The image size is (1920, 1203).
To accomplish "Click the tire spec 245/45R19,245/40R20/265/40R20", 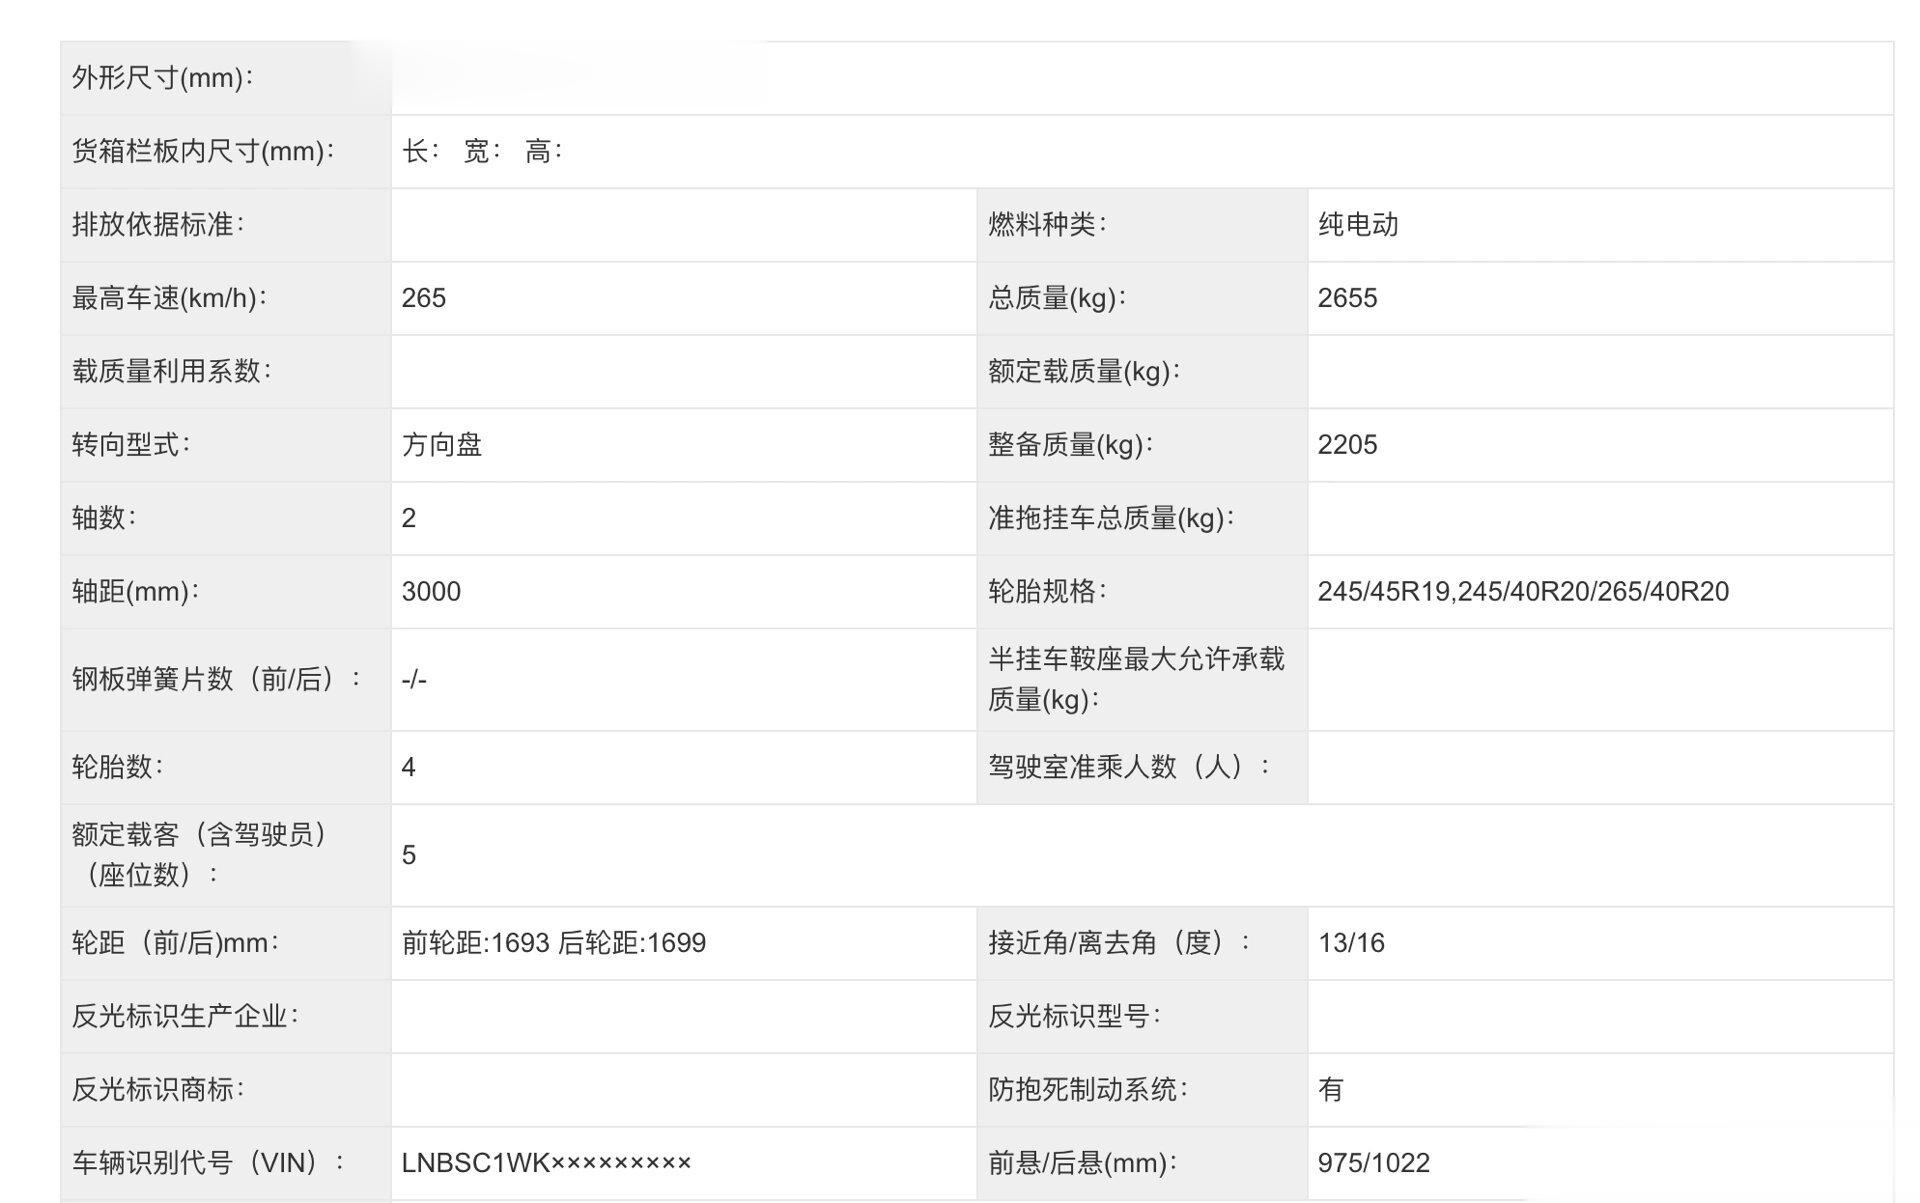I will pos(1523,591).
